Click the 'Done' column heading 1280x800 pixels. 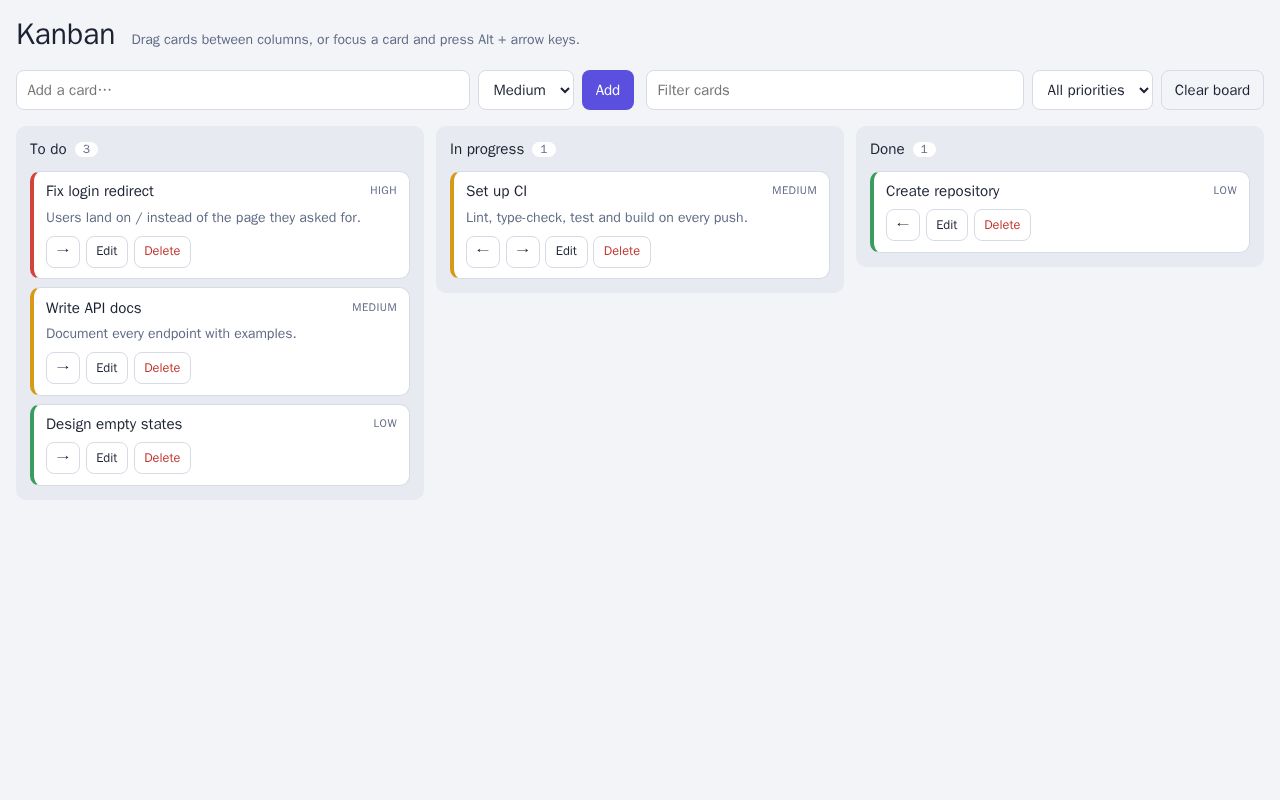point(887,149)
